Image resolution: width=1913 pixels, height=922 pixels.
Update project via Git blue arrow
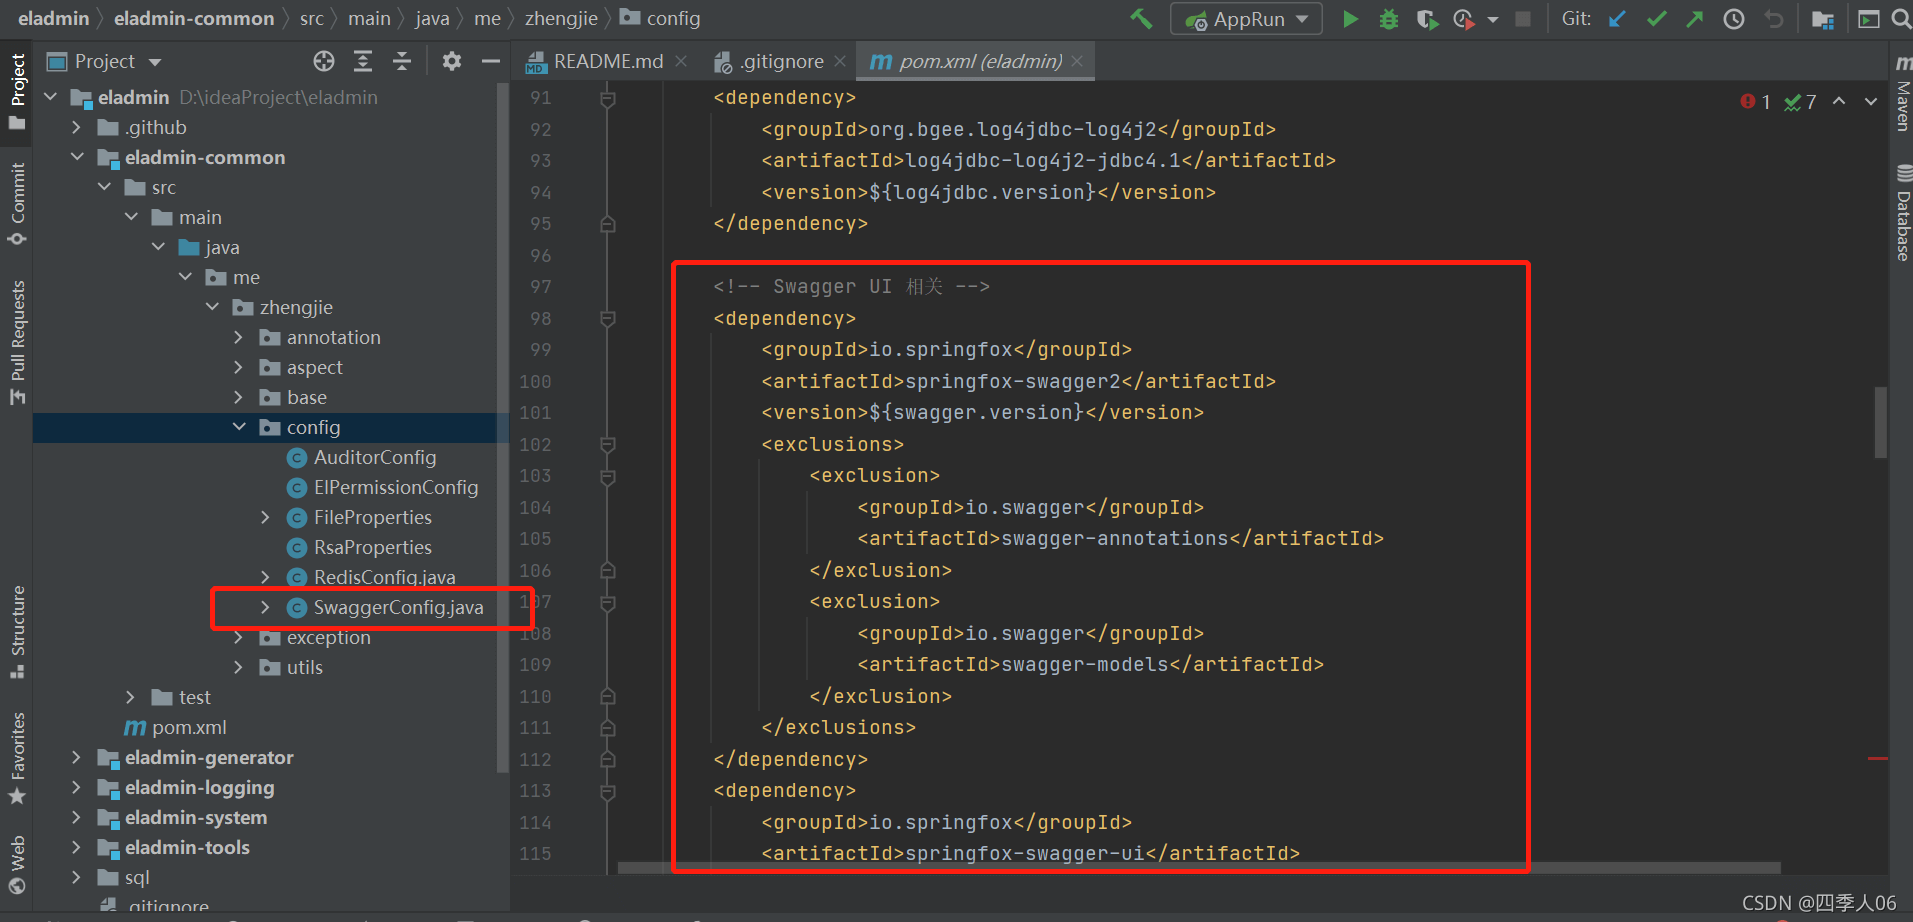tap(1617, 19)
